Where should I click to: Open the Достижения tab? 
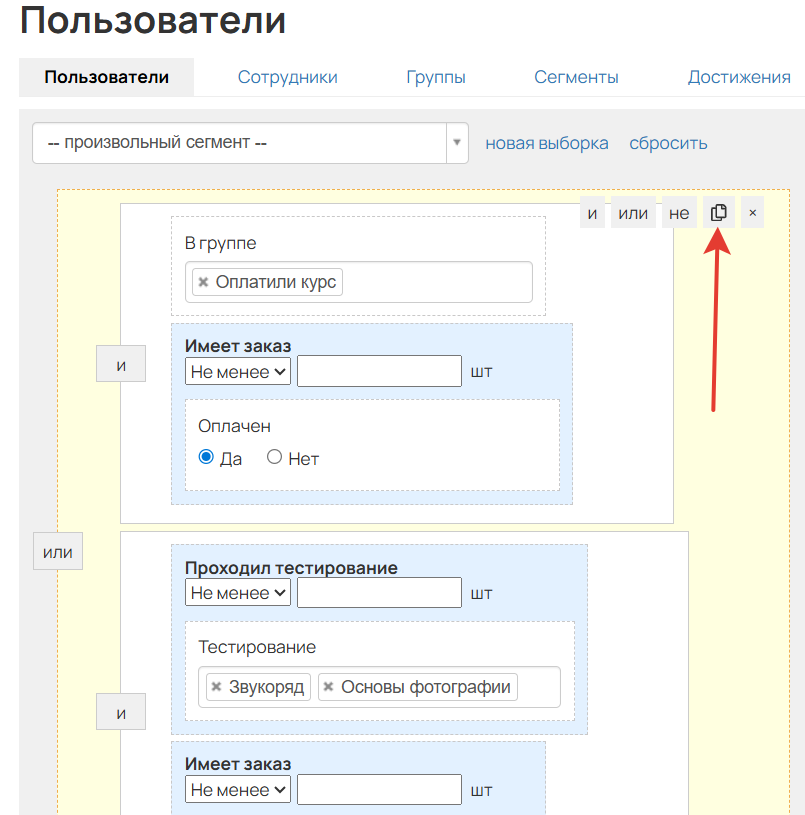coord(739,77)
